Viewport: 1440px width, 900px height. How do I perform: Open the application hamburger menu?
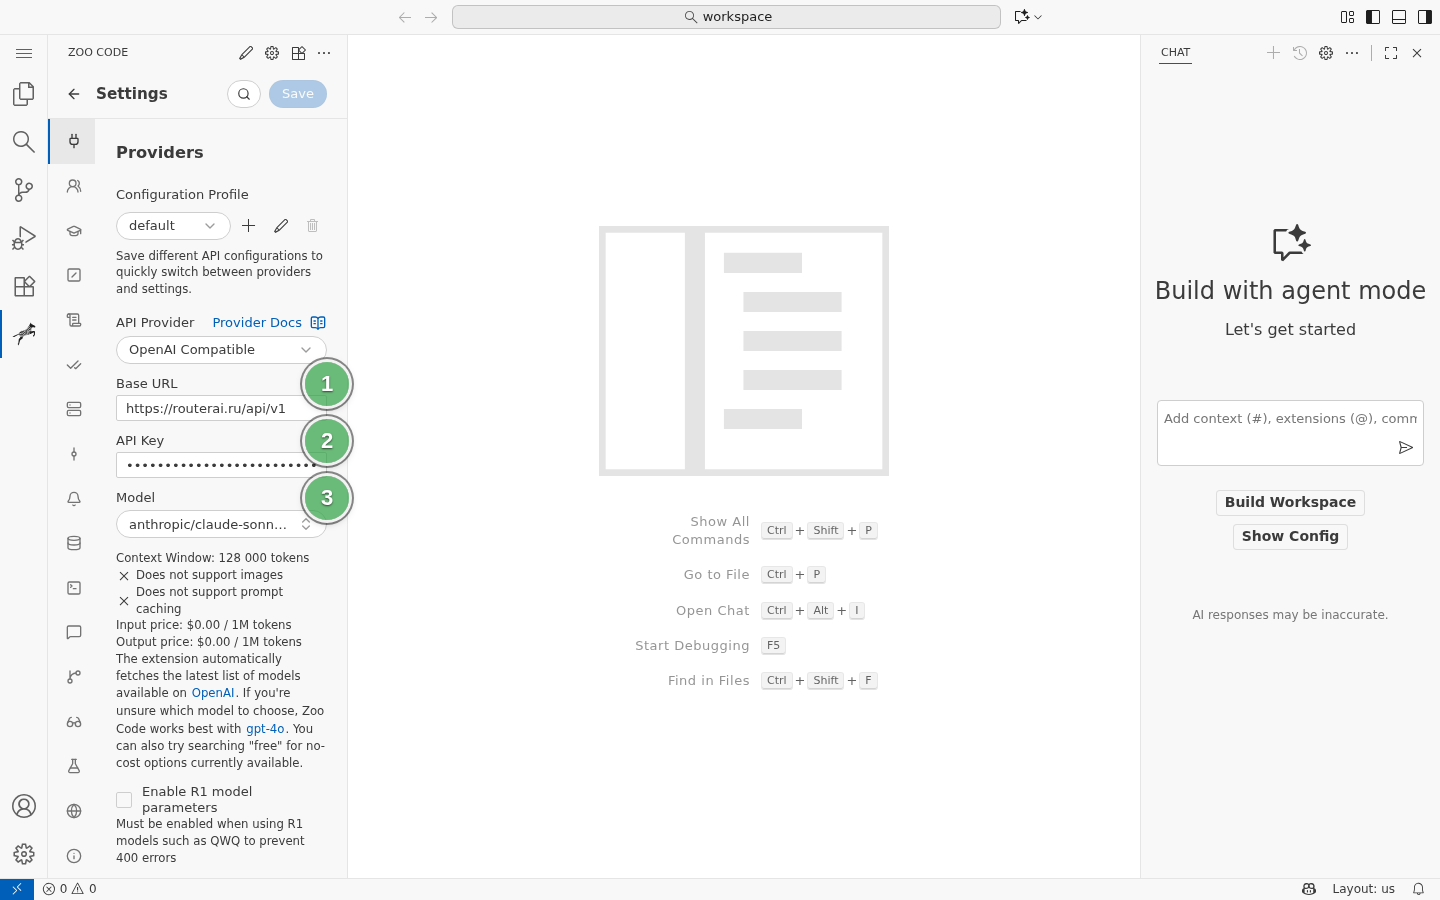[x=24, y=53]
